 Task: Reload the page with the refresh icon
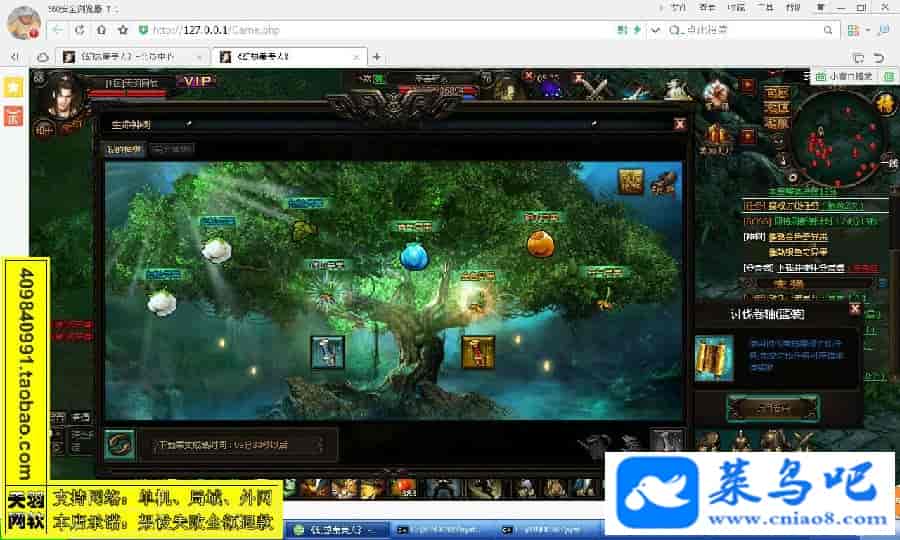pyautogui.click(x=80, y=30)
